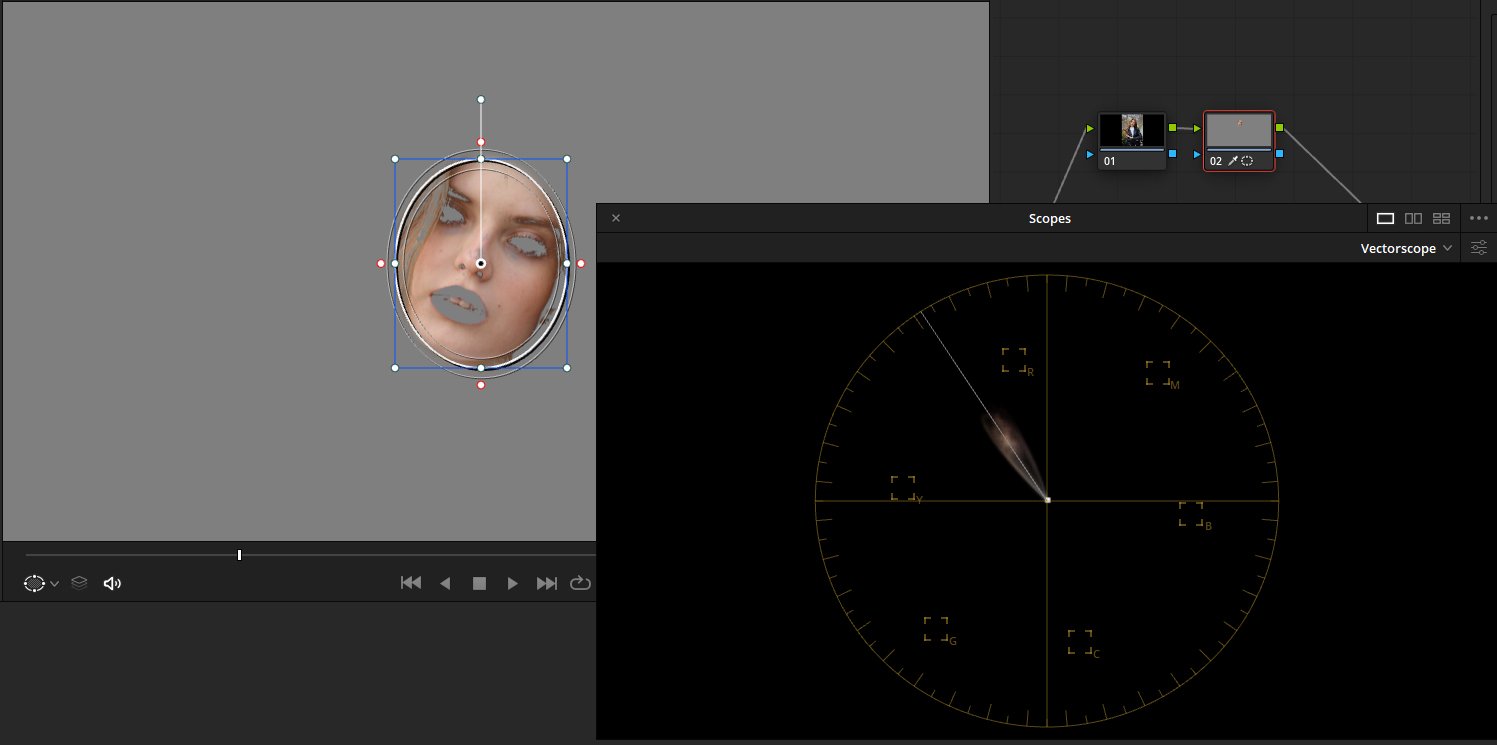Close the Scopes panel
Screen dimensions: 1497x745
(616, 218)
